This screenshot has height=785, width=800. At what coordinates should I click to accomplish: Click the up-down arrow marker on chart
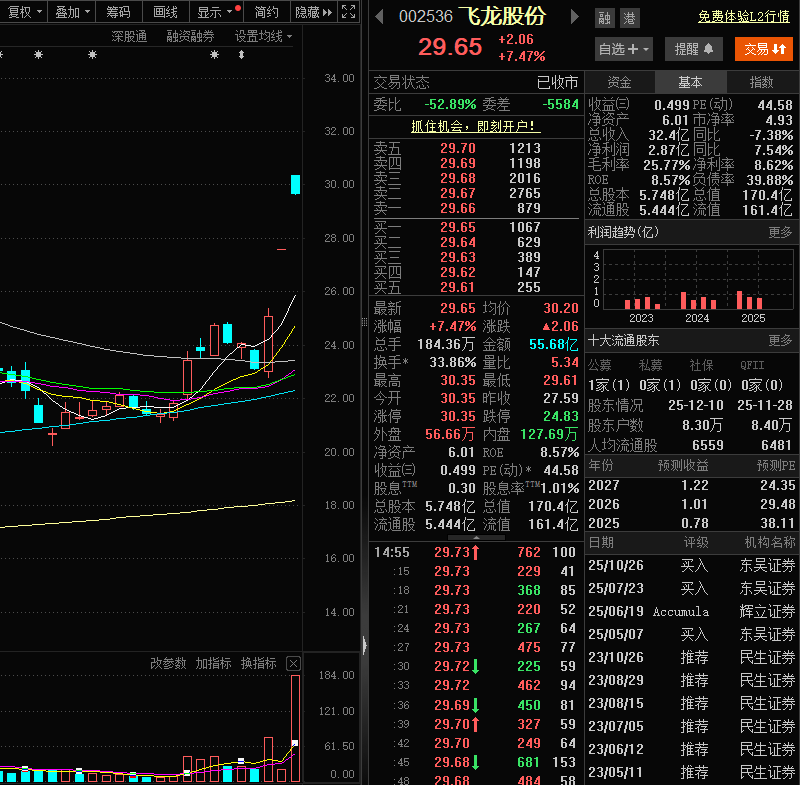241,55
